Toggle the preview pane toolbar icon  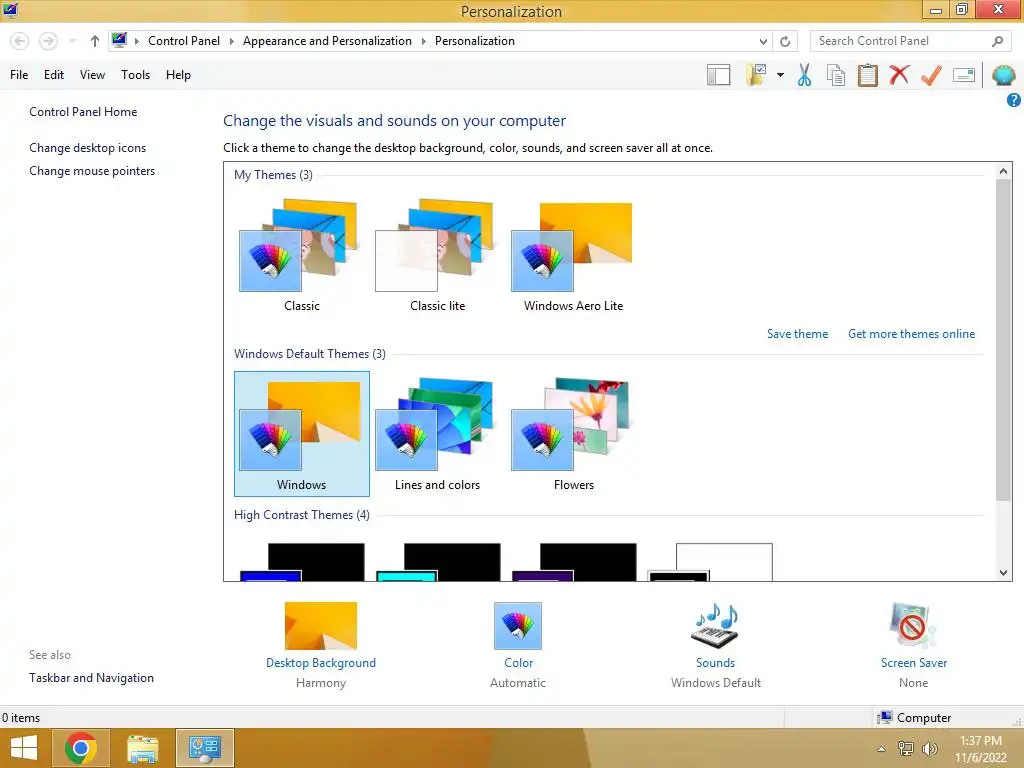[x=718, y=75]
